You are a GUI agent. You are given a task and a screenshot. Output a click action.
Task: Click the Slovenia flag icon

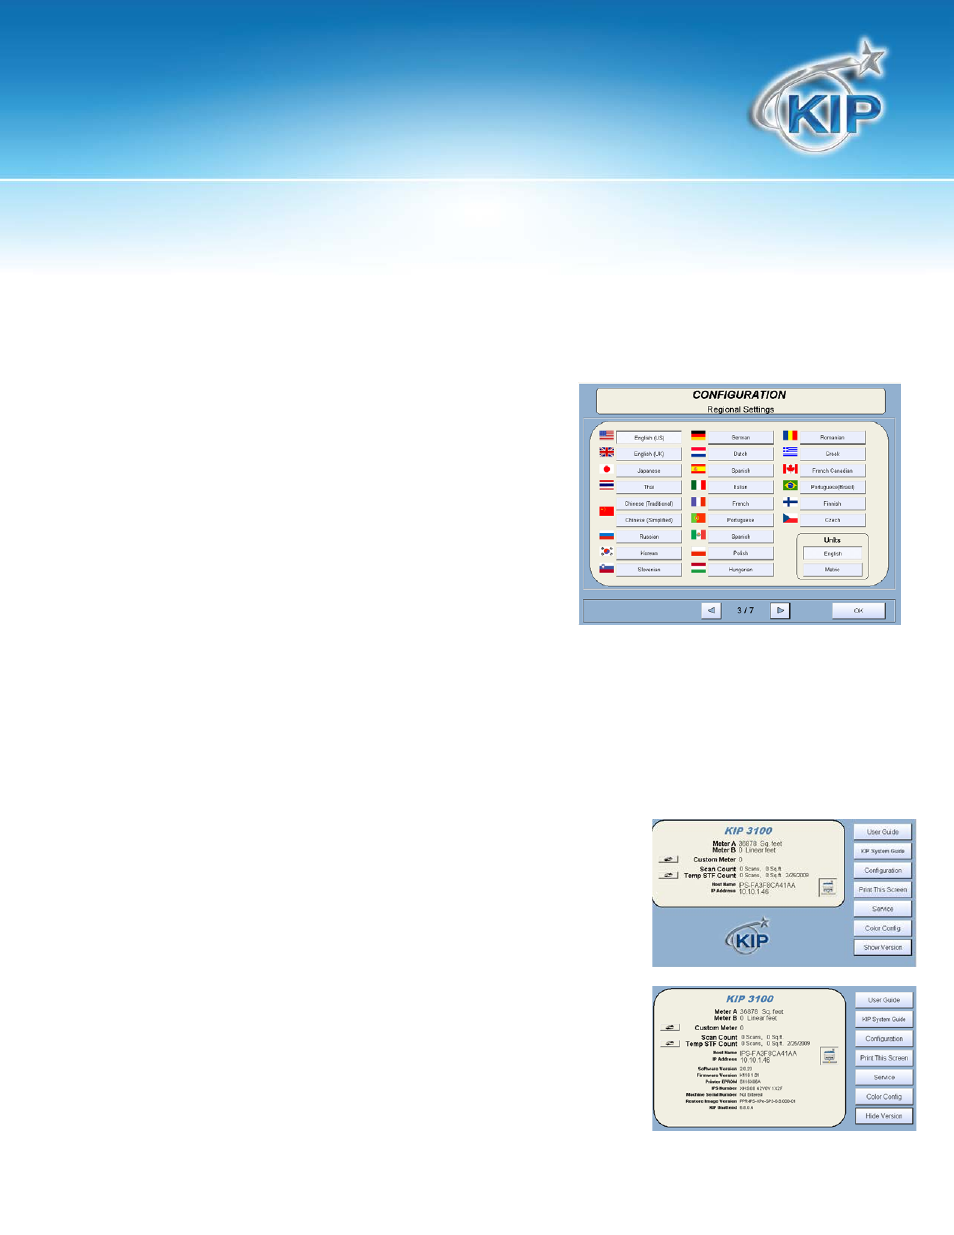click(x=606, y=569)
